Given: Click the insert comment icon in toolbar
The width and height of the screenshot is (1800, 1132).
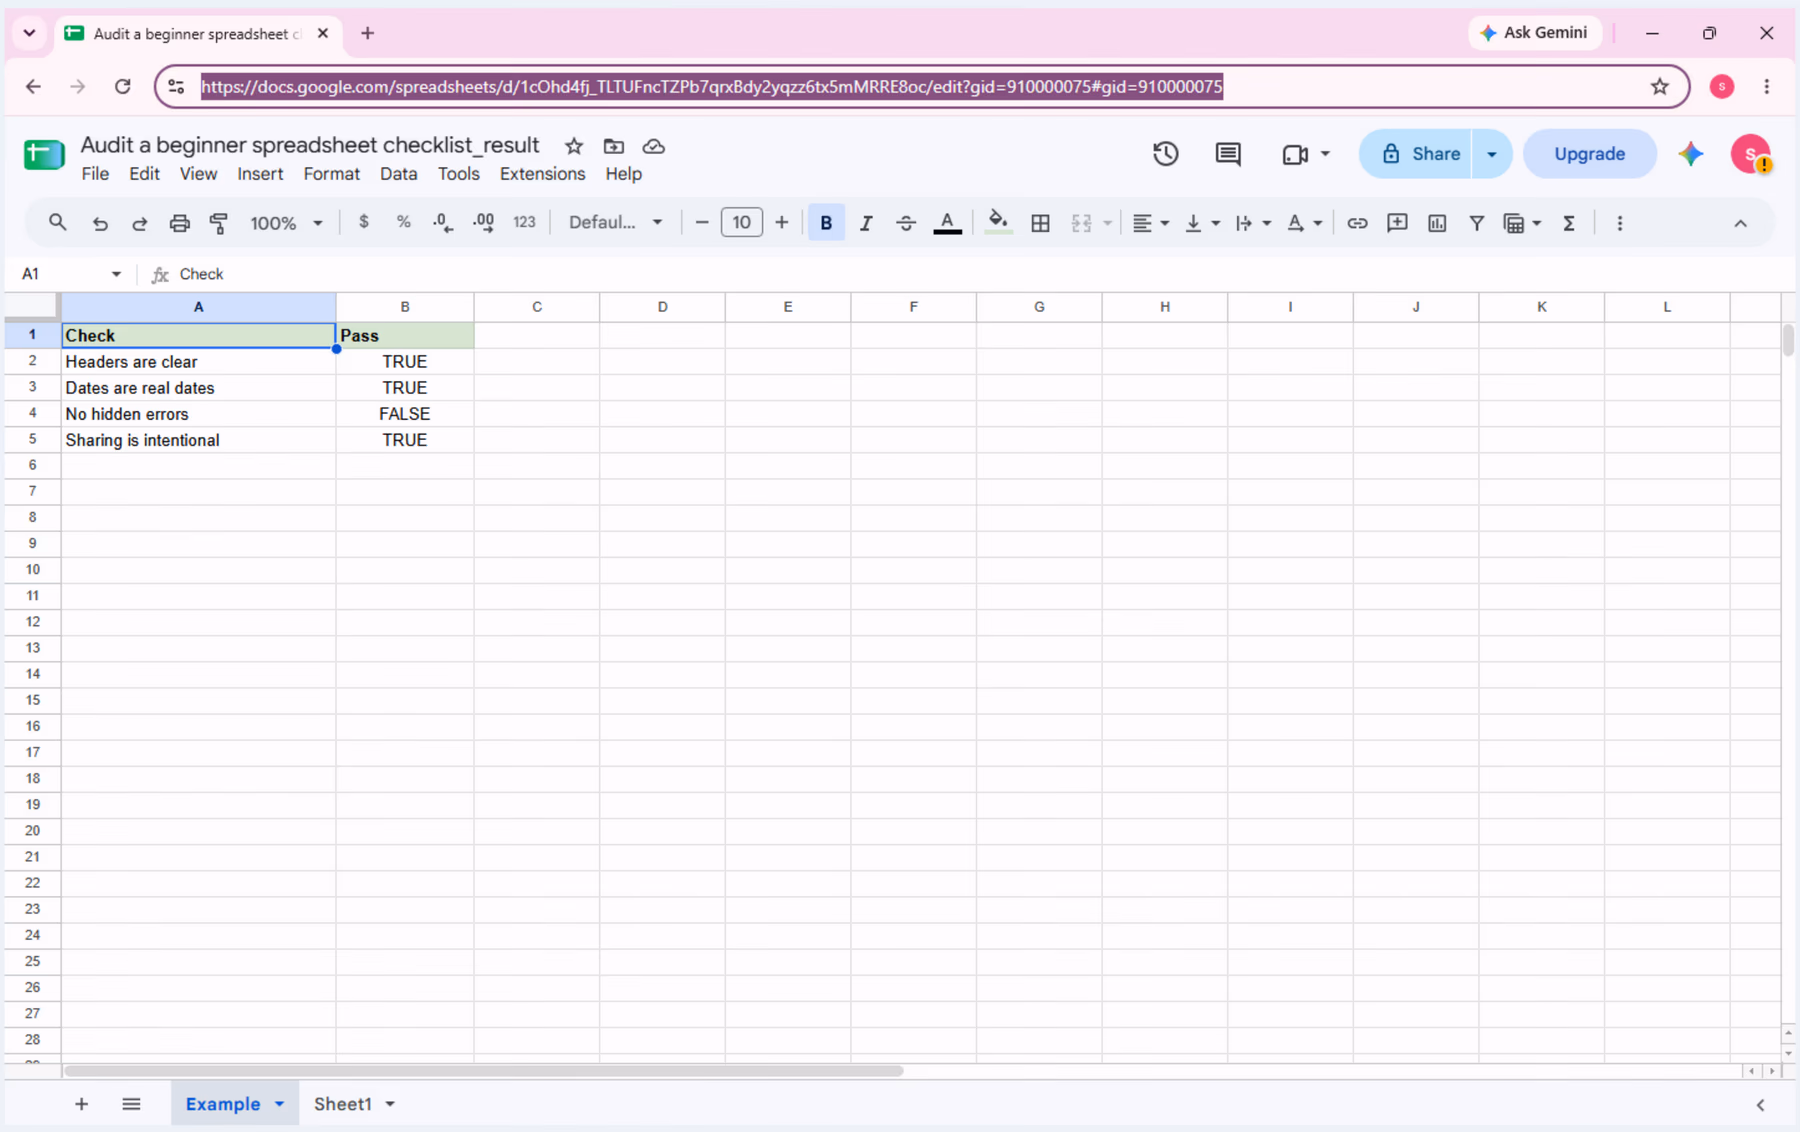Looking at the screenshot, I should click(1397, 223).
